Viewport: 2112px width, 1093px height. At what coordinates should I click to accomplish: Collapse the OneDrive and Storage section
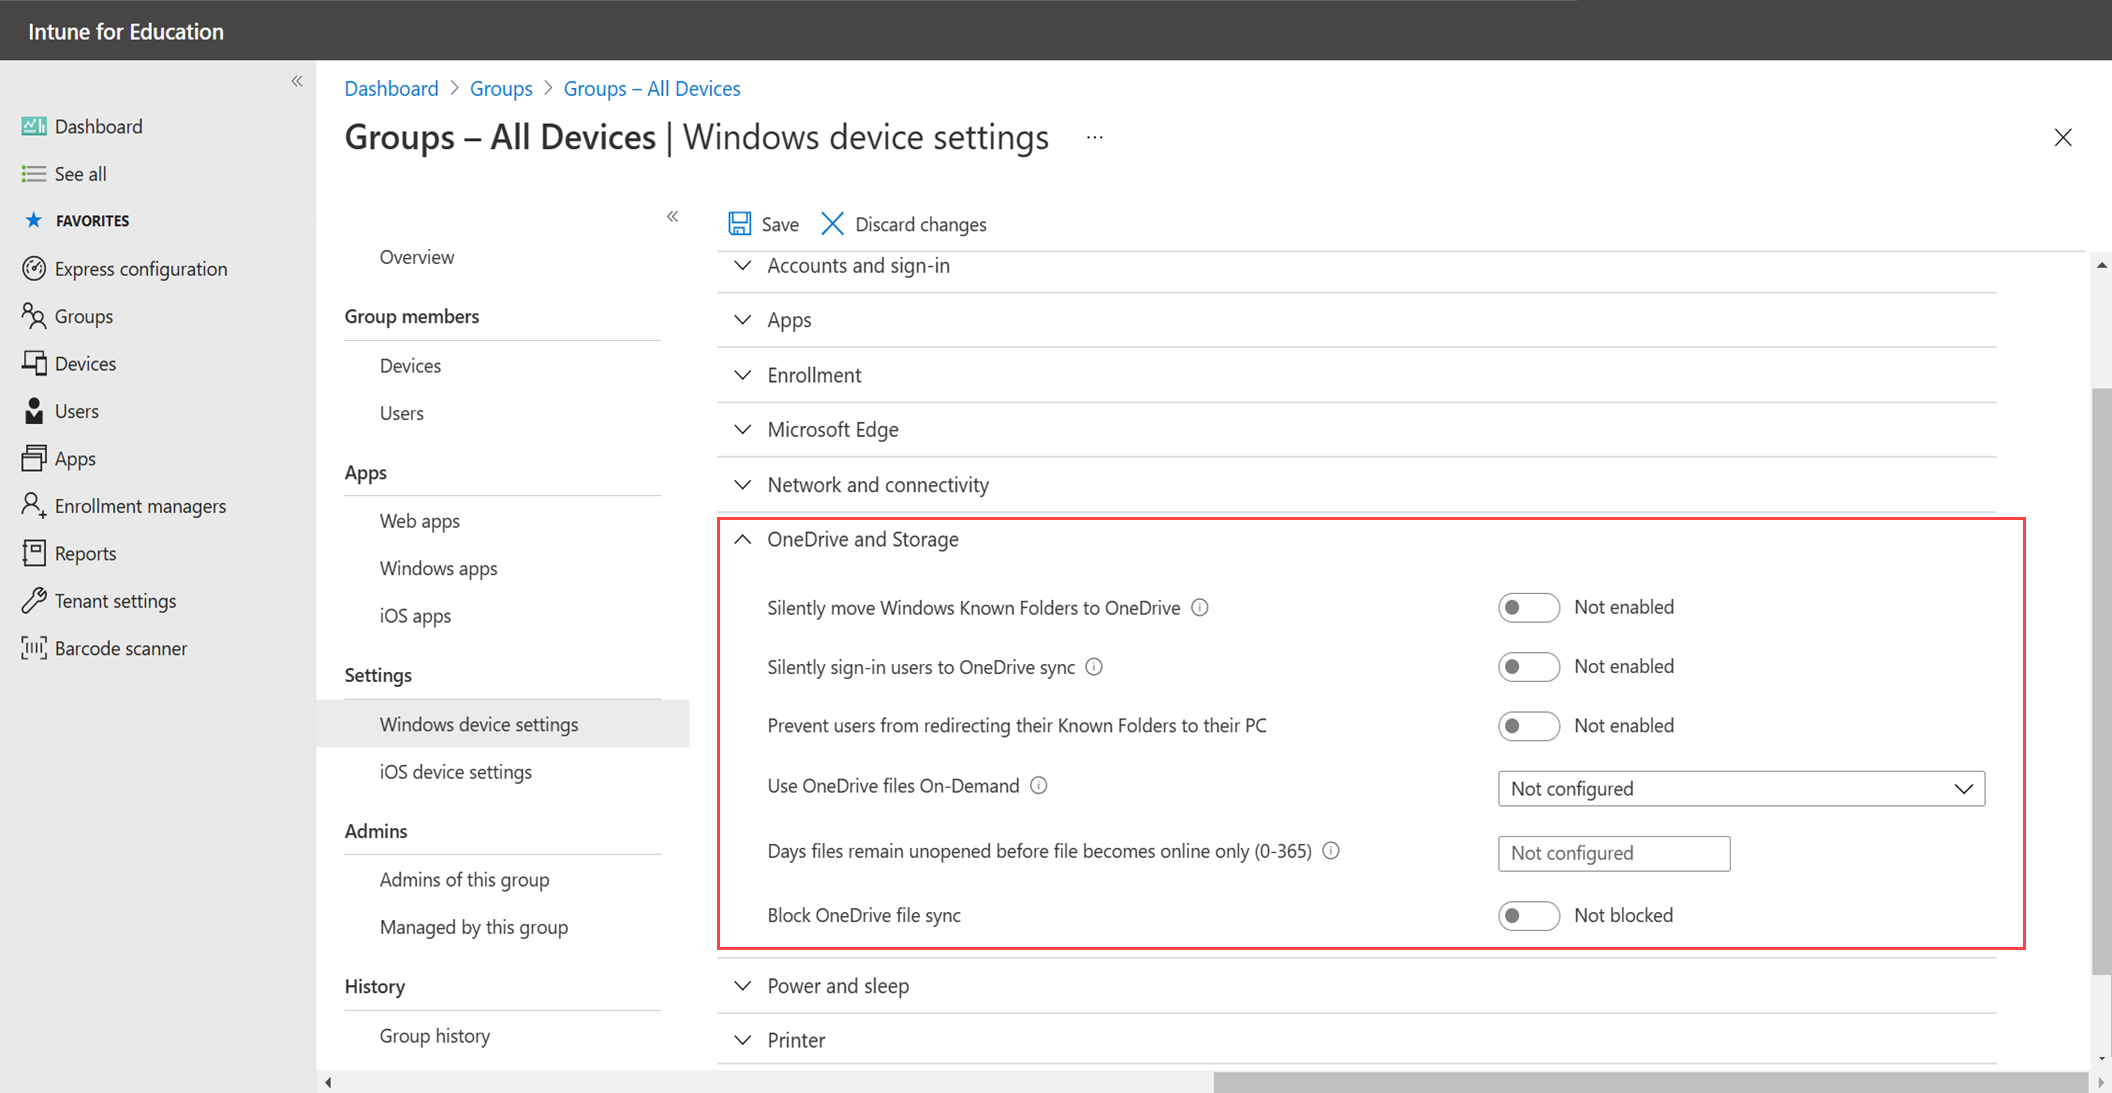pyautogui.click(x=744, y=540)
